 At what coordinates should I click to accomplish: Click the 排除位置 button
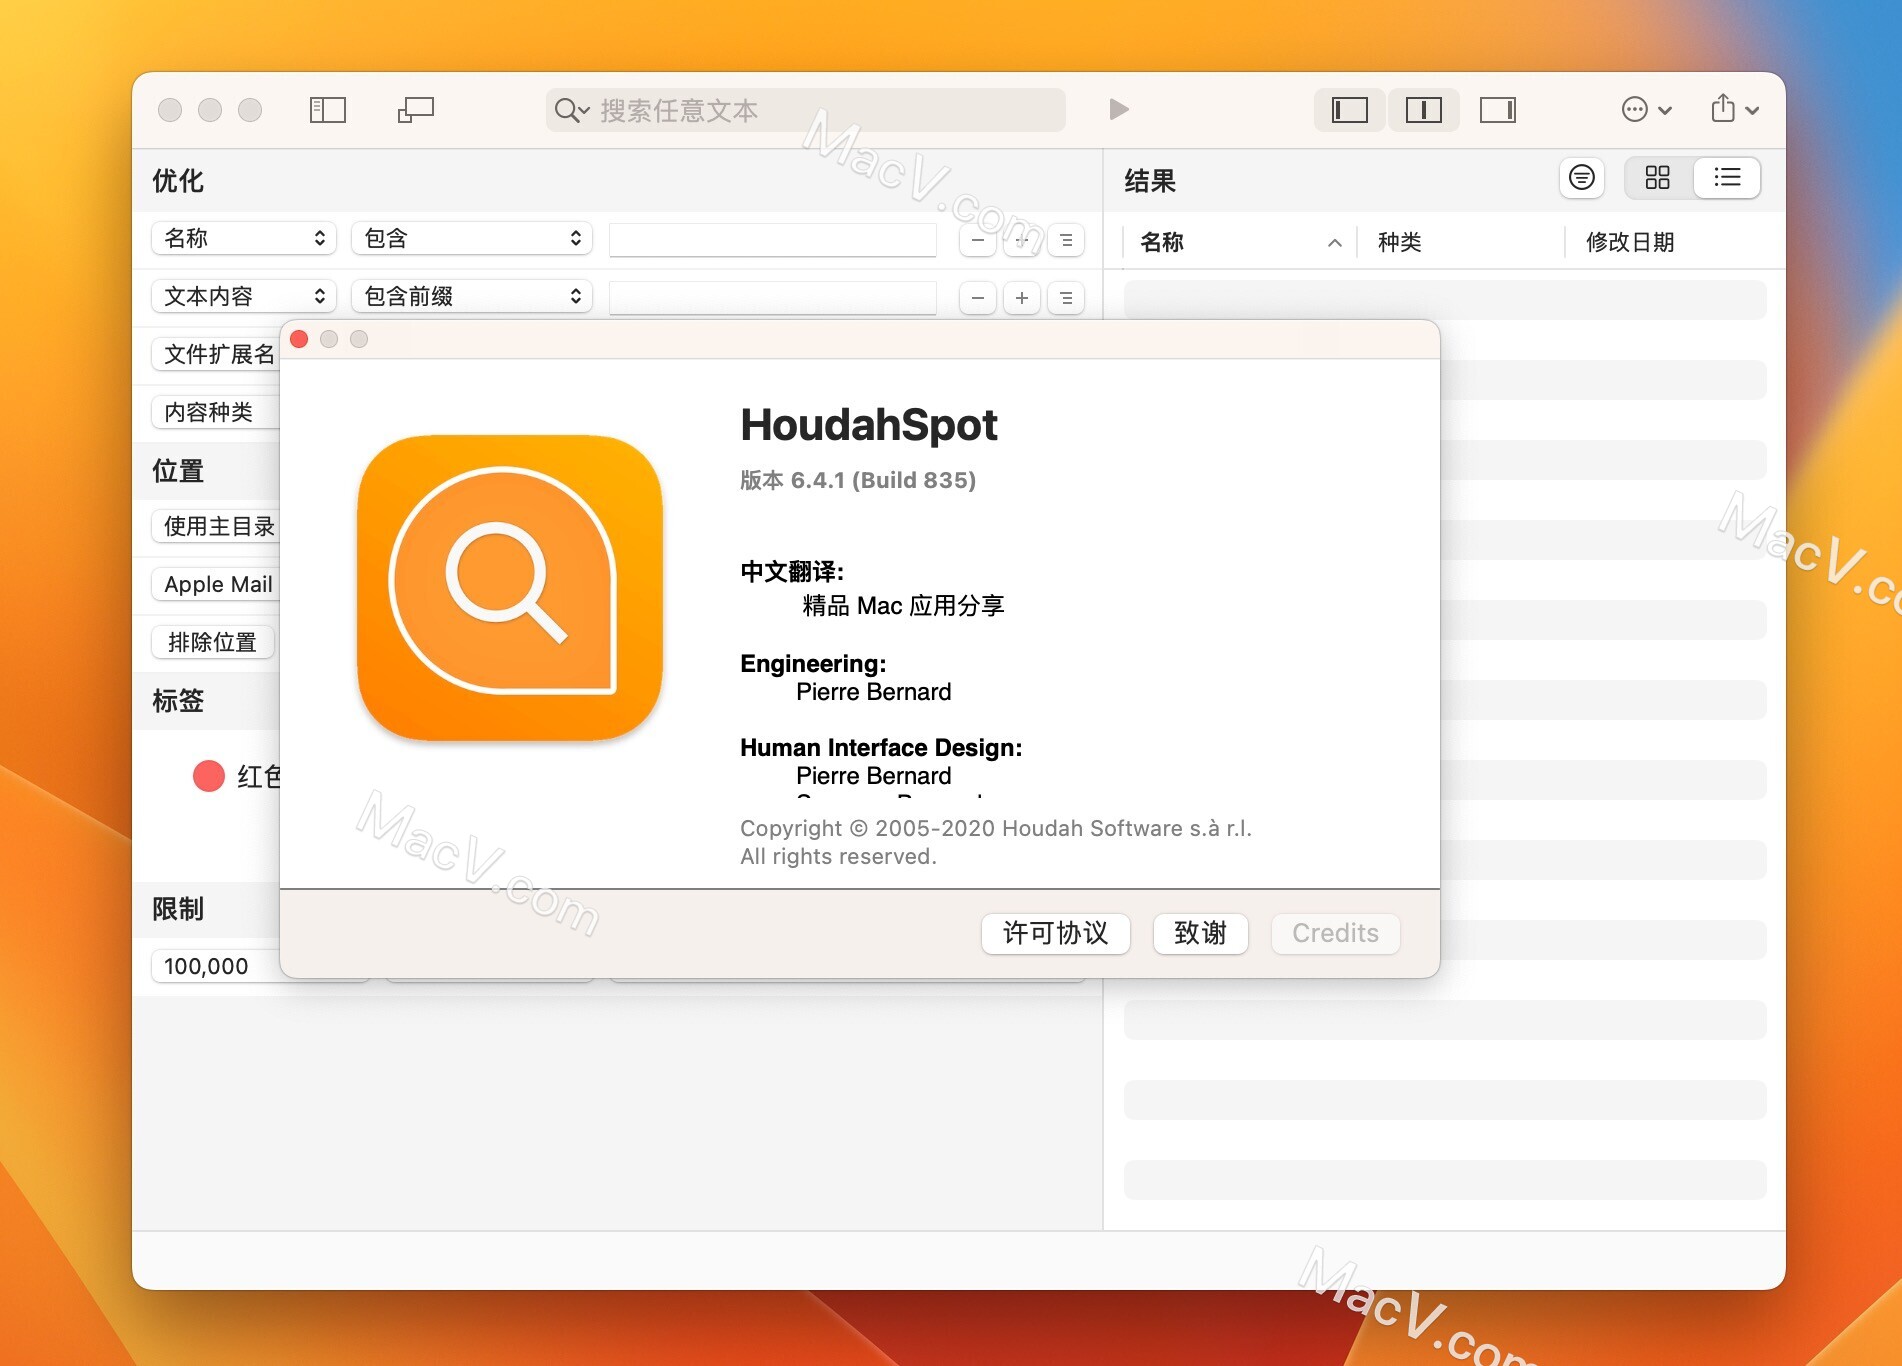(x=213, y=642)
